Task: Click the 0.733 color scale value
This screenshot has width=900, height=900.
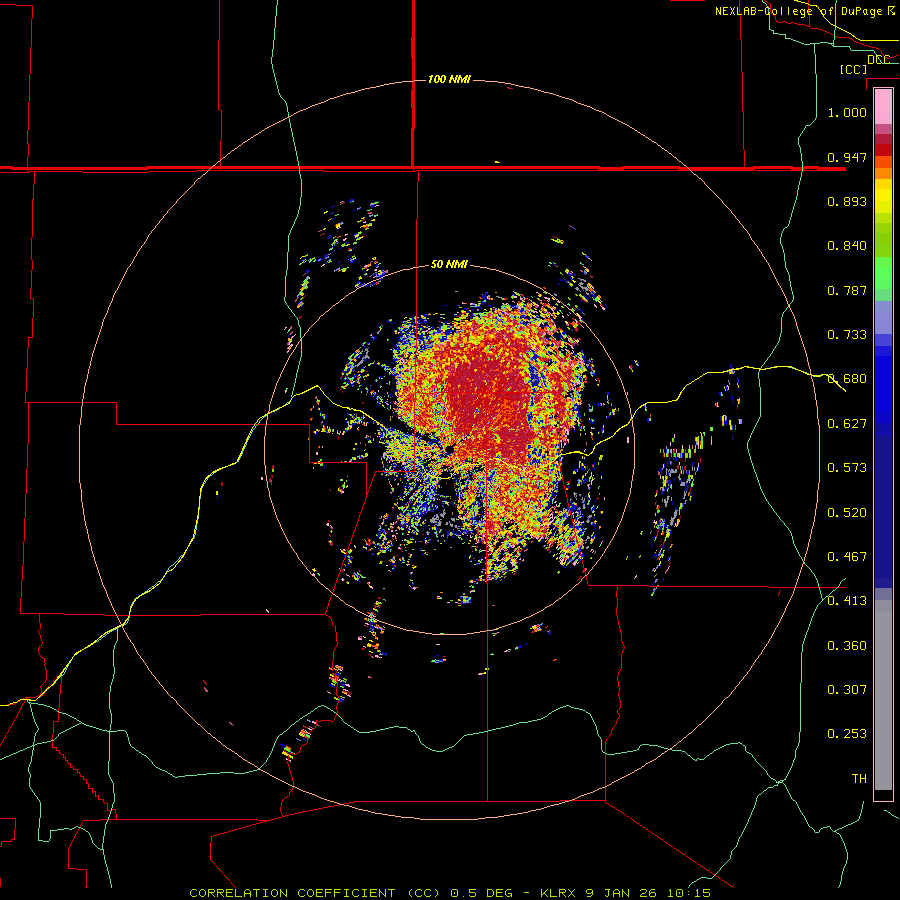Action: (847, 335)
